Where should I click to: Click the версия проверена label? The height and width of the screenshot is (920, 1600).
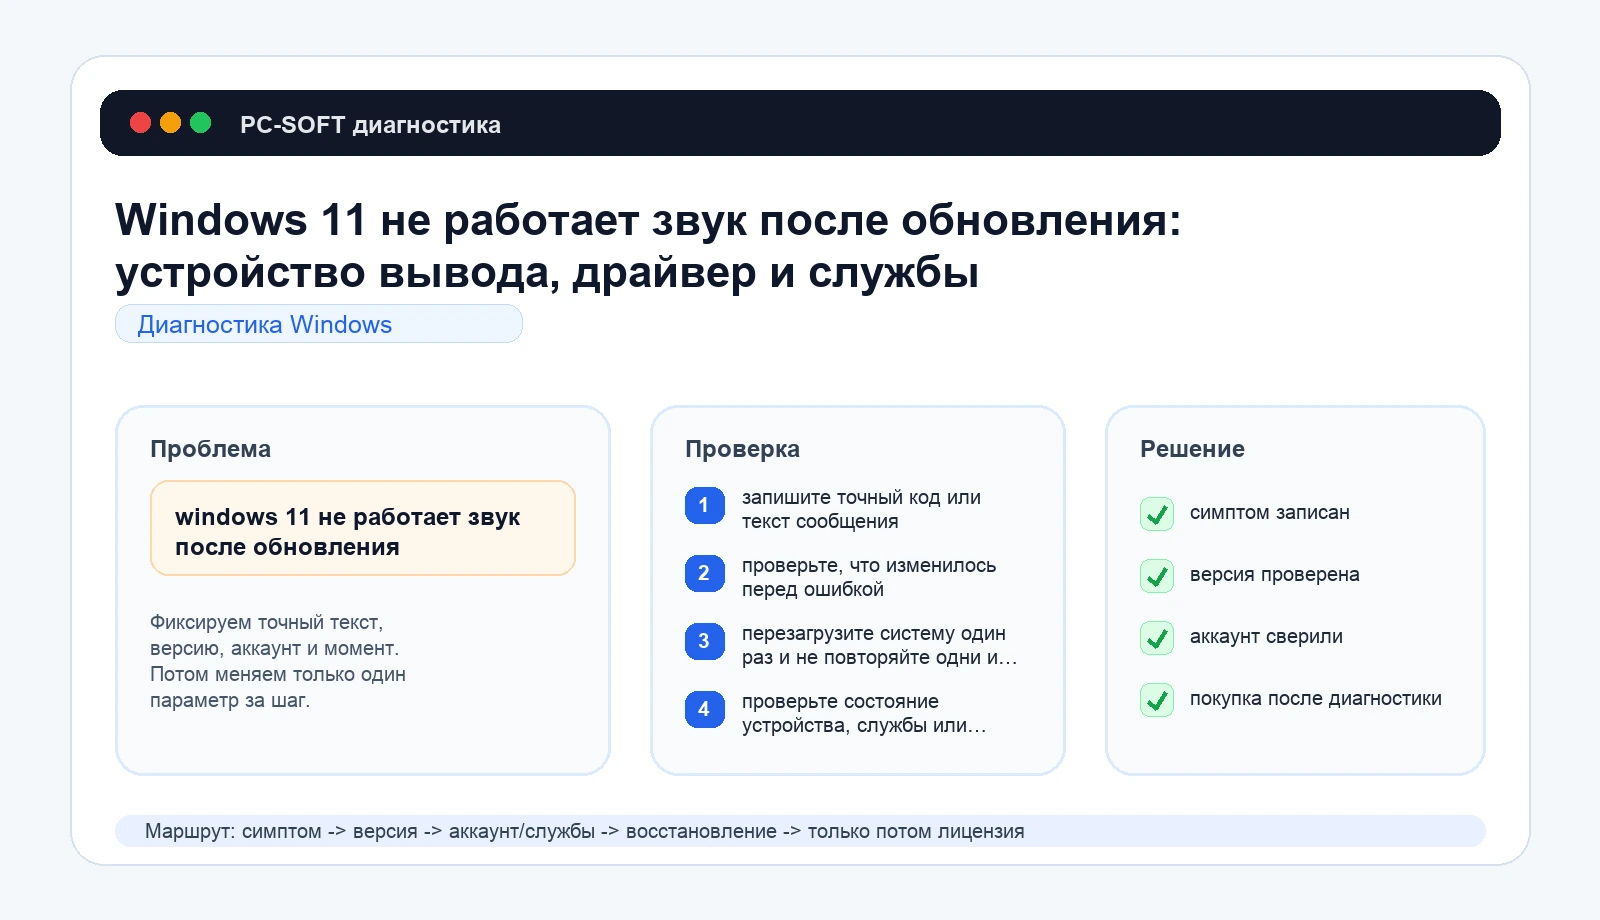click(x=1274, y=575)
